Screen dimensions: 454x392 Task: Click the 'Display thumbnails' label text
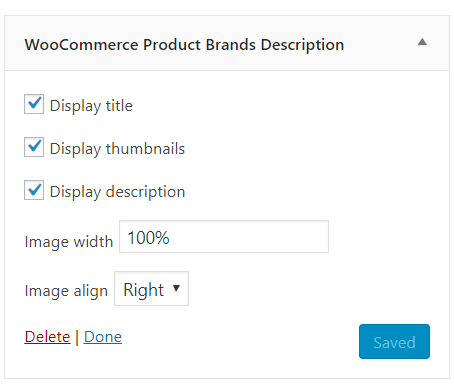click(117, 149)
